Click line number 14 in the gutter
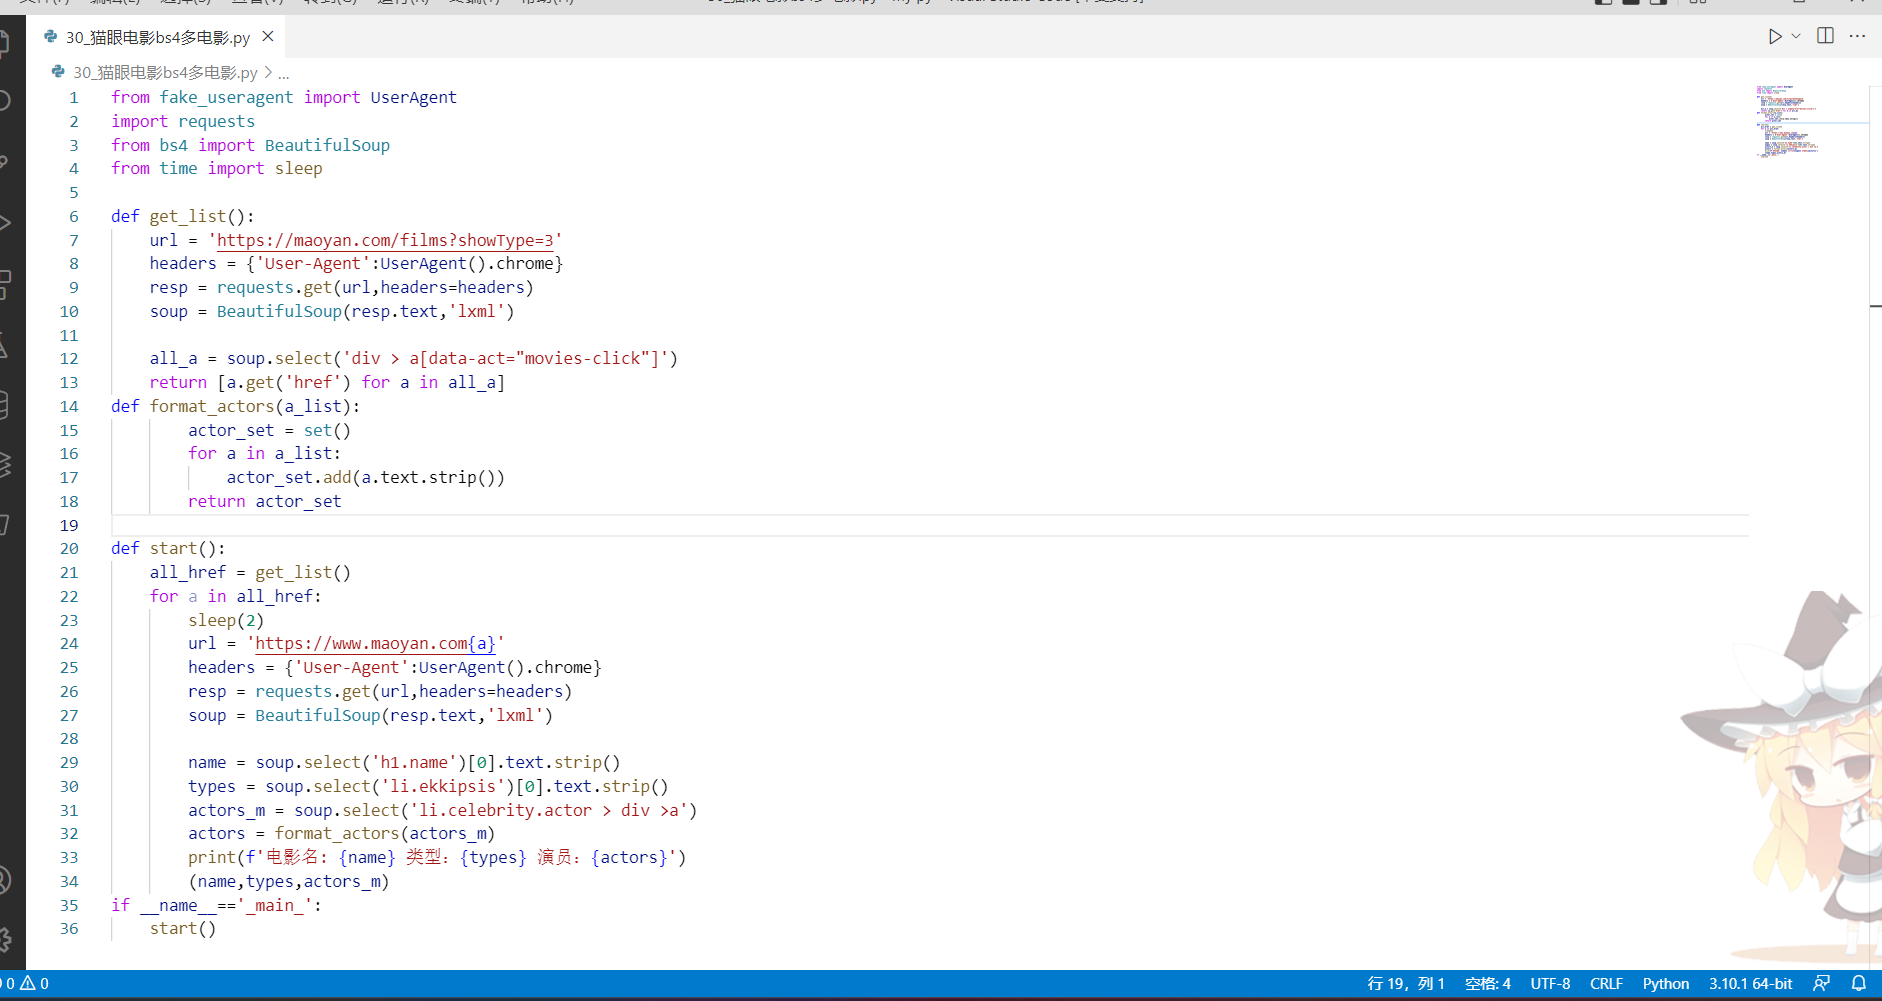Screen dimensions: 1882x1001 pos(69,406)
